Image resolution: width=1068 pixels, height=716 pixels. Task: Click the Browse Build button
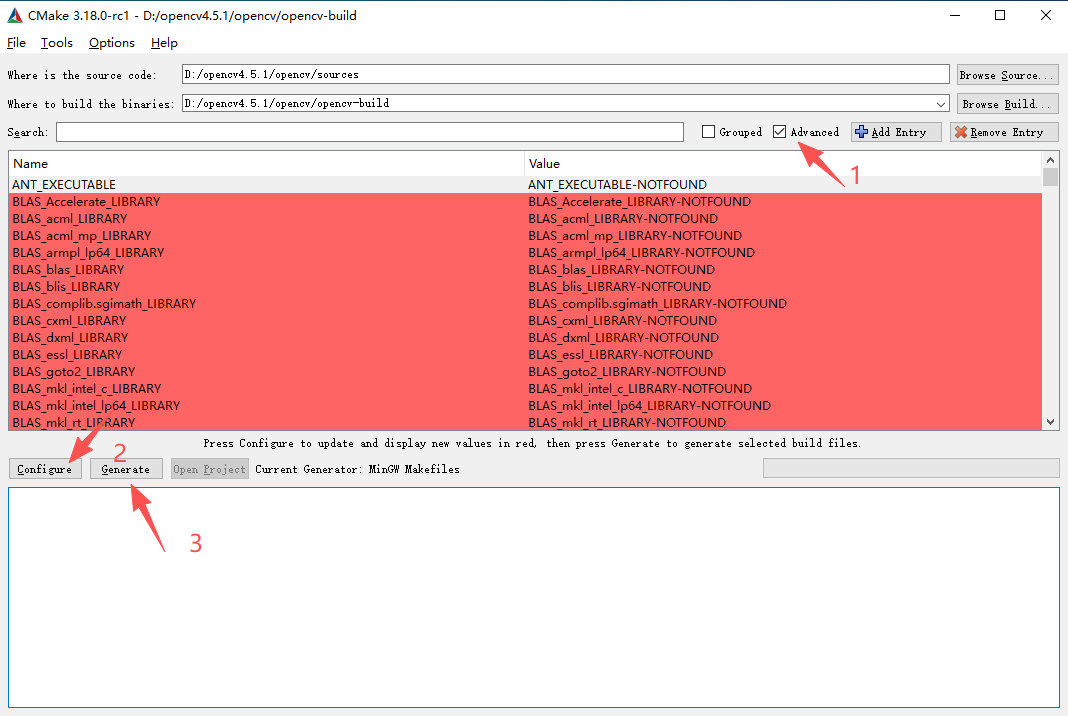[1008, 104]
